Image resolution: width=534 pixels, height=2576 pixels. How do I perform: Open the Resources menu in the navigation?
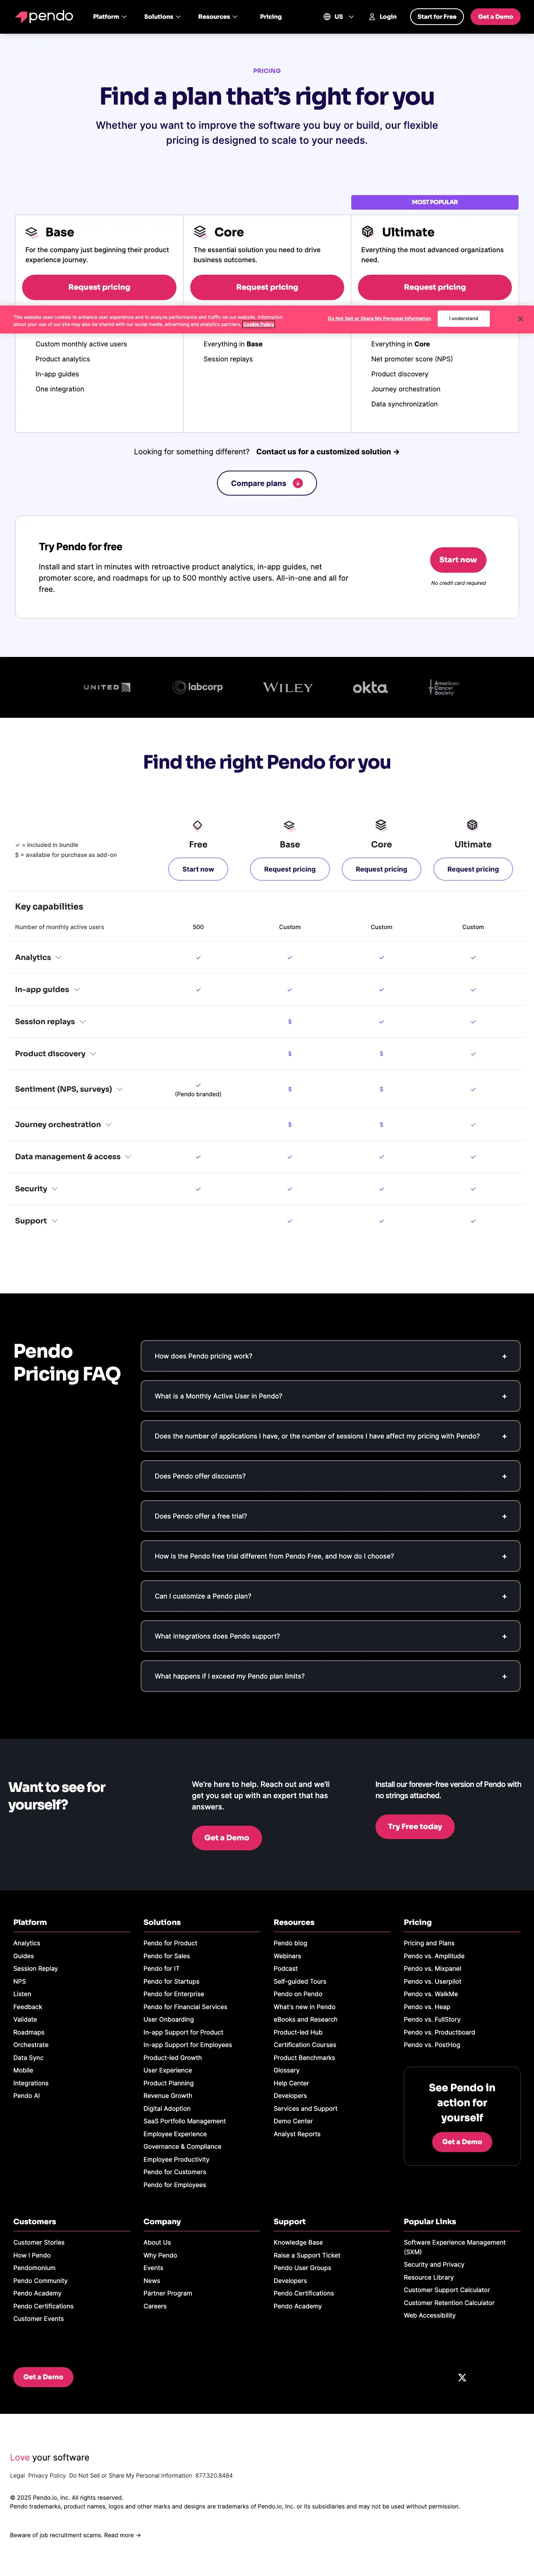click(x=216, y=16)
